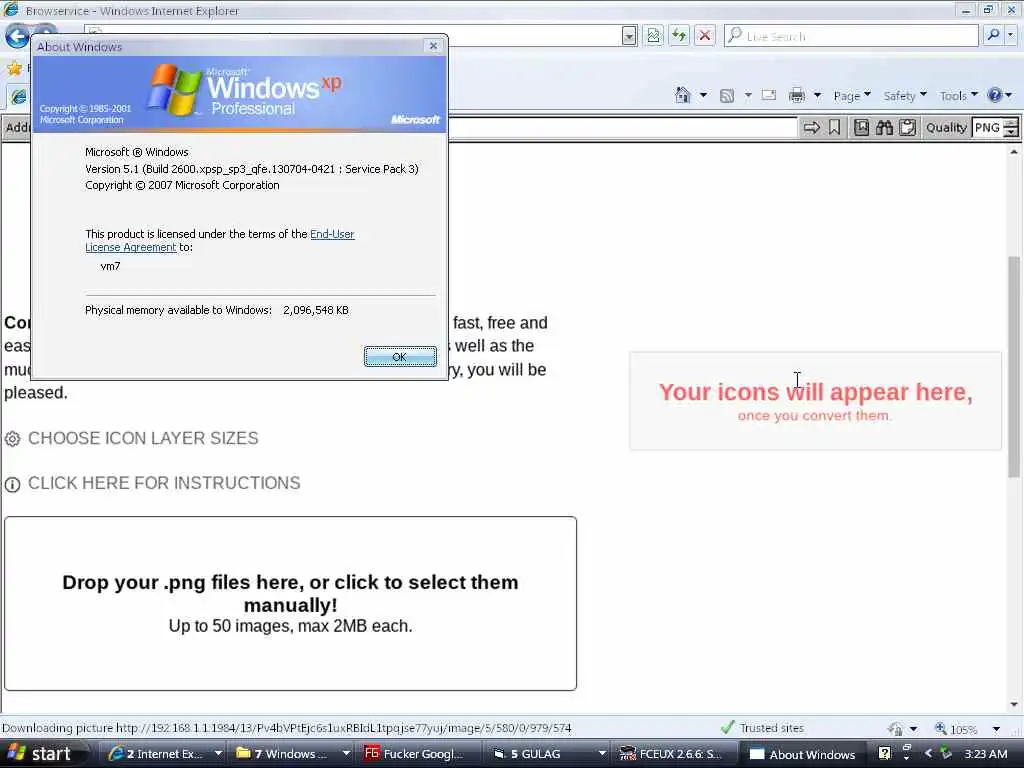Screen dimensions: 1024x768
Task: Expand the Home button dropdown arrow
Action: point(703,95)
